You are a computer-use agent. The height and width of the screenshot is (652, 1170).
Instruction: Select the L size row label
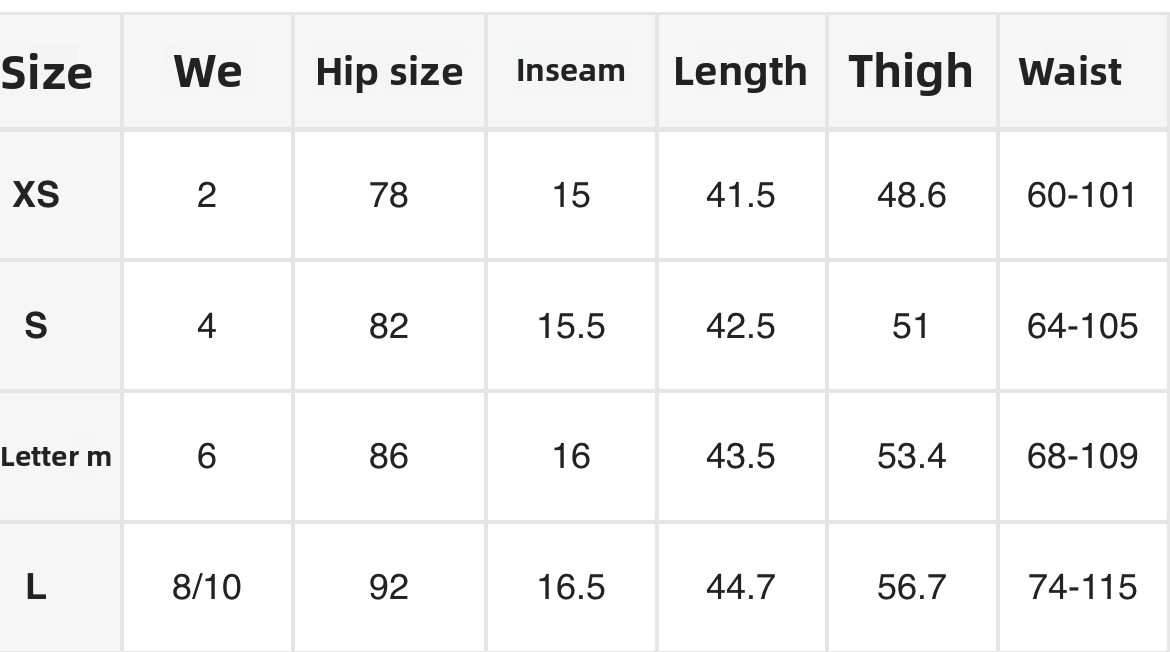pyautogui.click(x=36, y=587)
